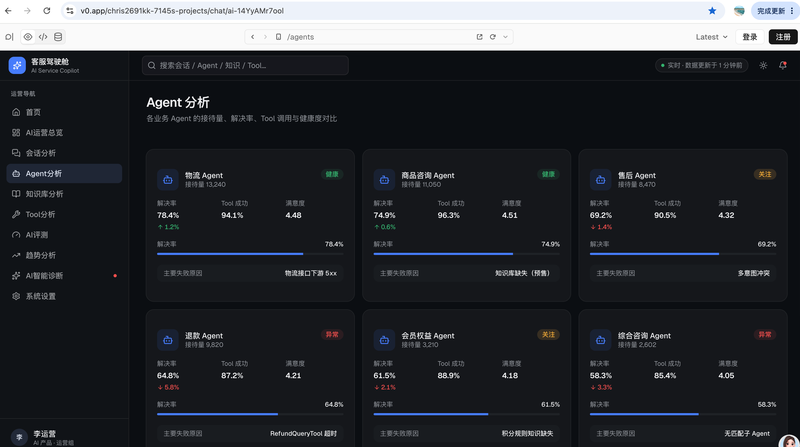This screenshot has height=447, width=800.
Task: Select Agent分析 in sidebar
Action: pos(64,173)
